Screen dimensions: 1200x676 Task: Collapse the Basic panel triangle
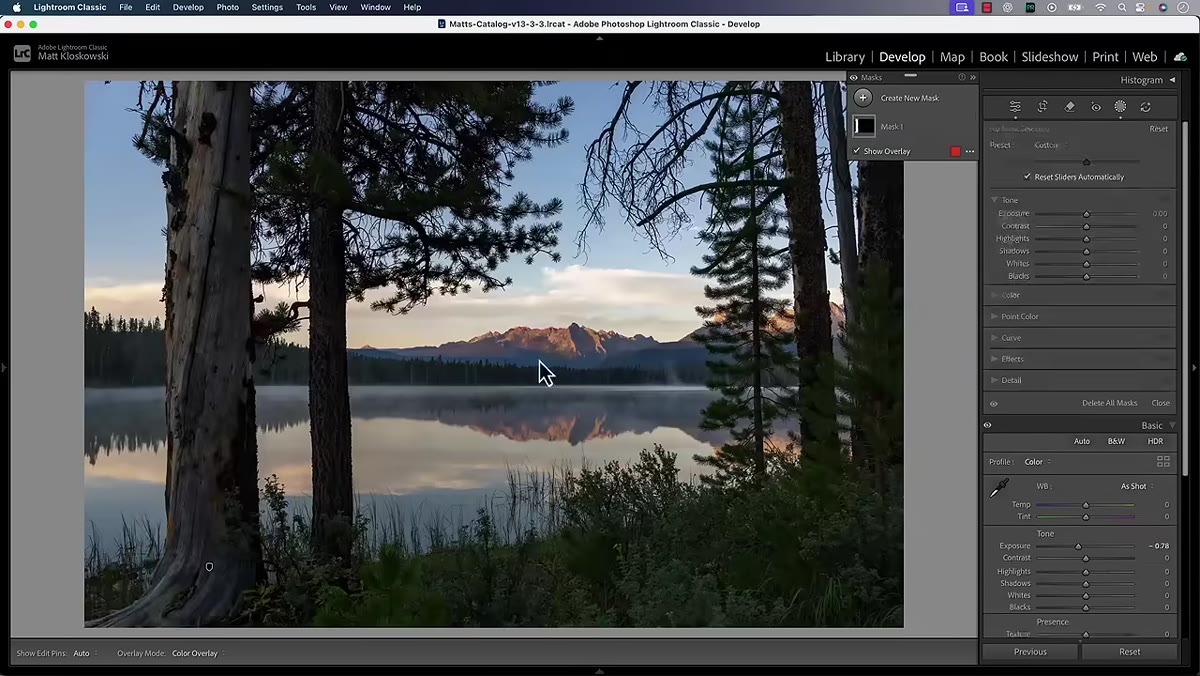pyautogui.click(x=1172, y=425)
